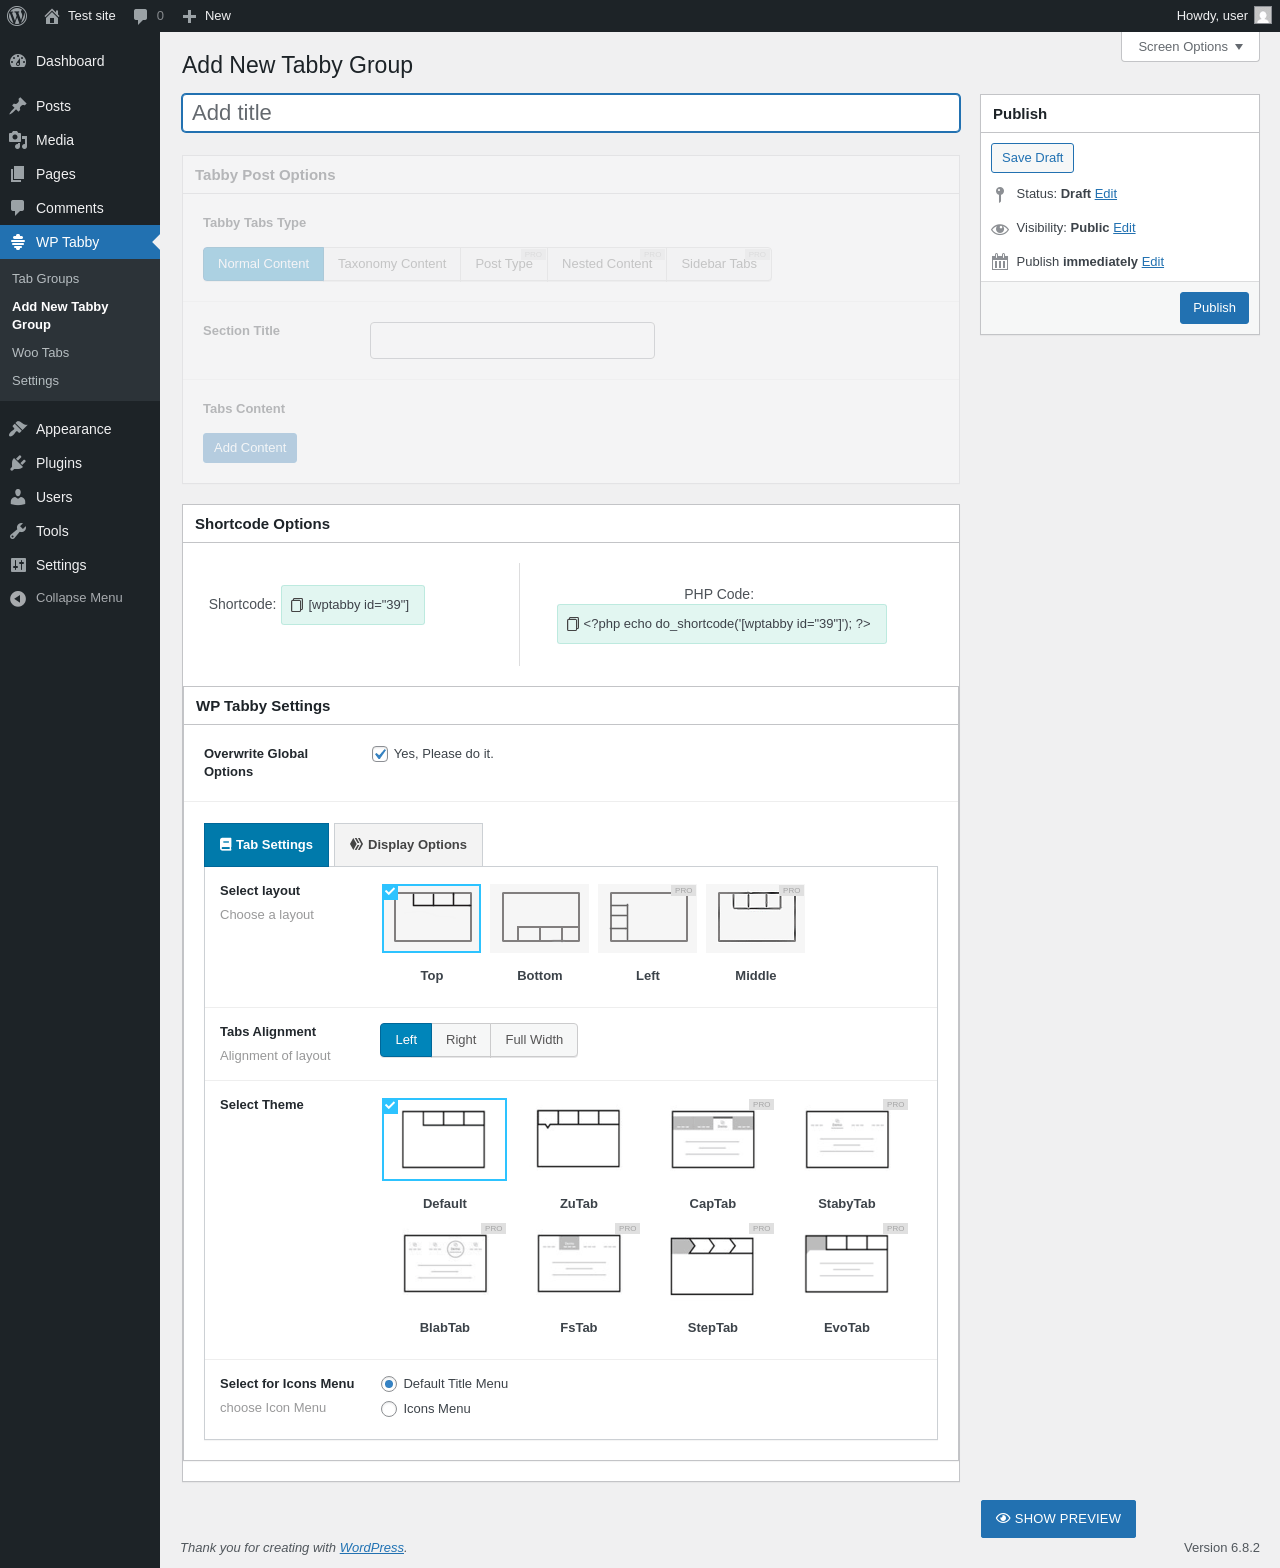
Task: Open the WordPress footer link
Action: pos(372,1548)
